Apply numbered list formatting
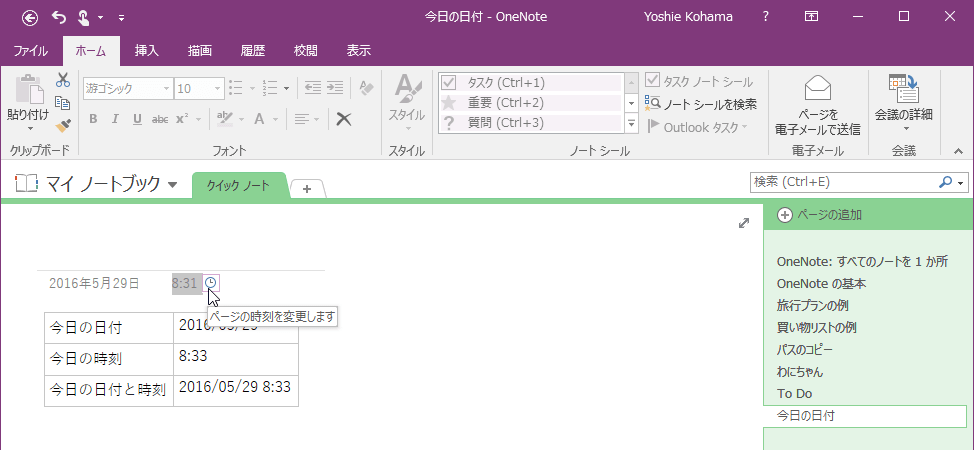 pyautogui.click(x=270, y=88)
